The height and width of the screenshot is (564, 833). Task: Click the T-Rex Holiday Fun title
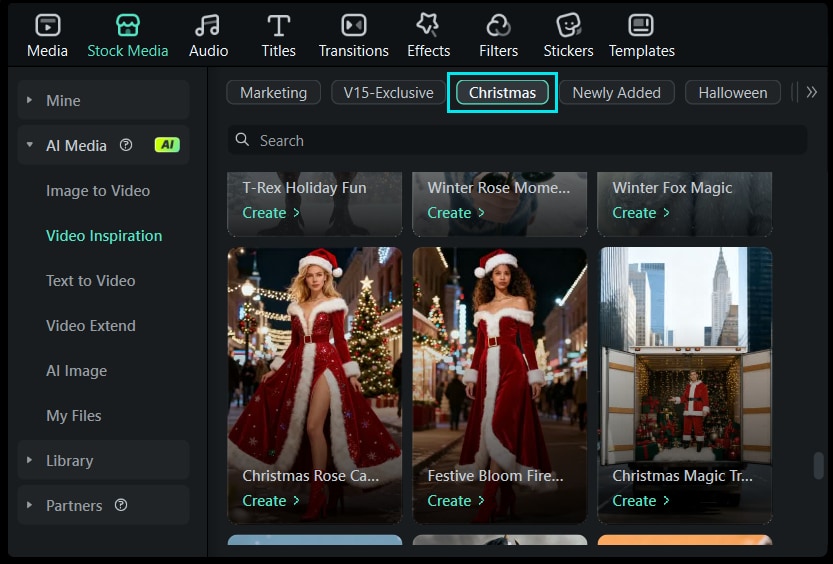[x=304, y=187]
